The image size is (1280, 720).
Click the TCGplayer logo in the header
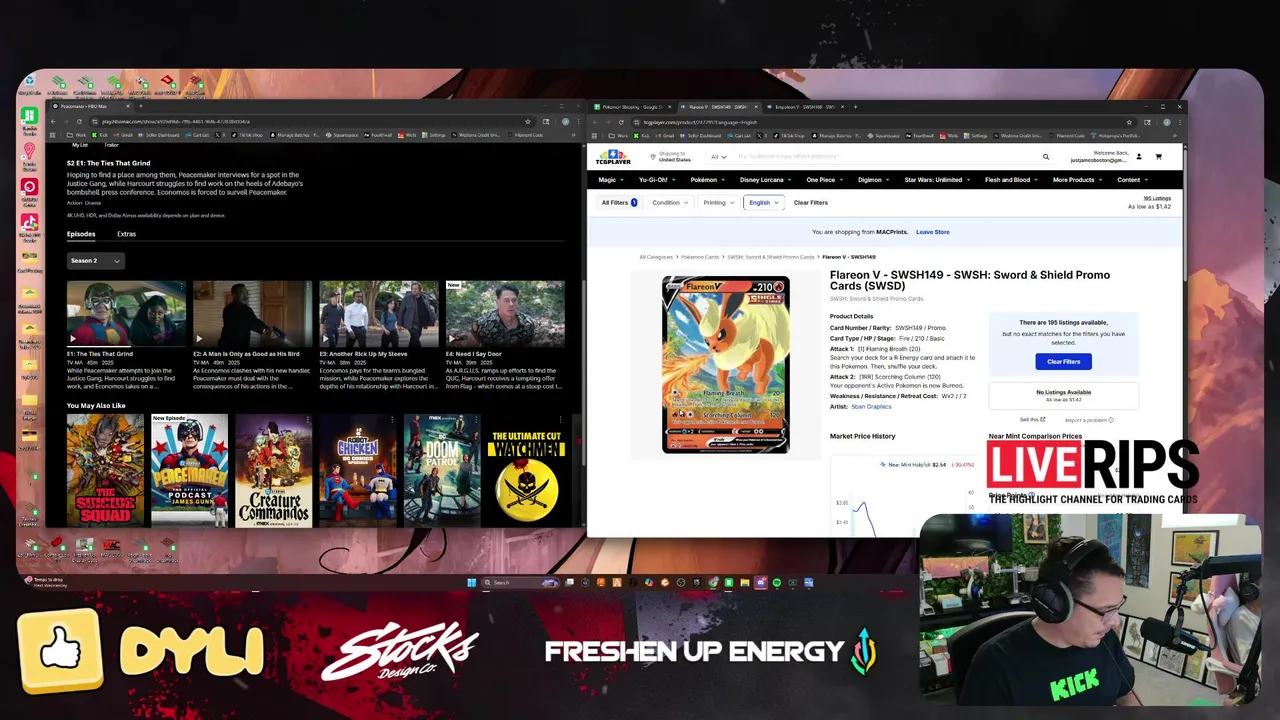click(x=613, y=157)
